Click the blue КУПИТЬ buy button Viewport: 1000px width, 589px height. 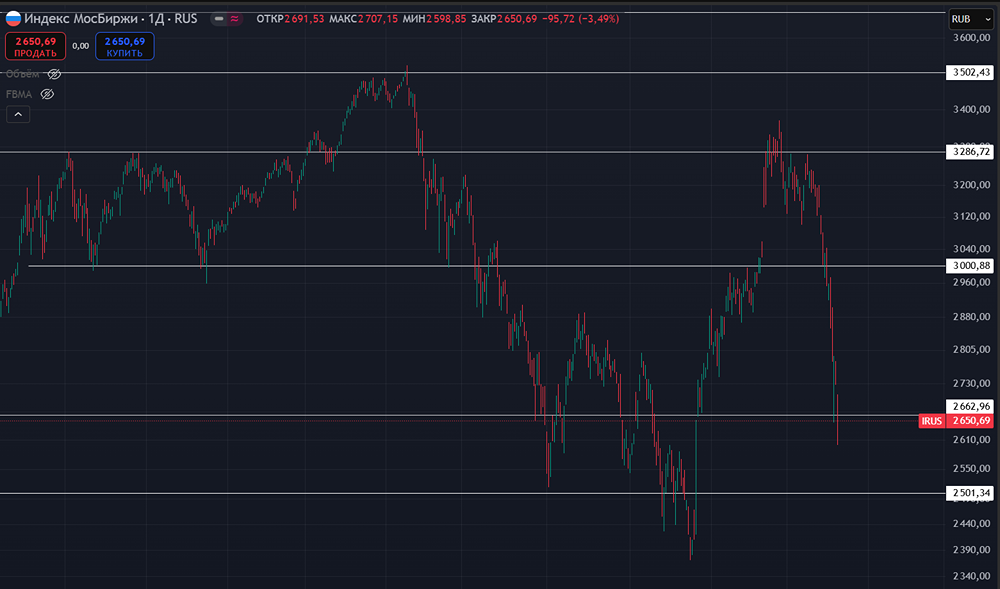[x=124, y=47]
